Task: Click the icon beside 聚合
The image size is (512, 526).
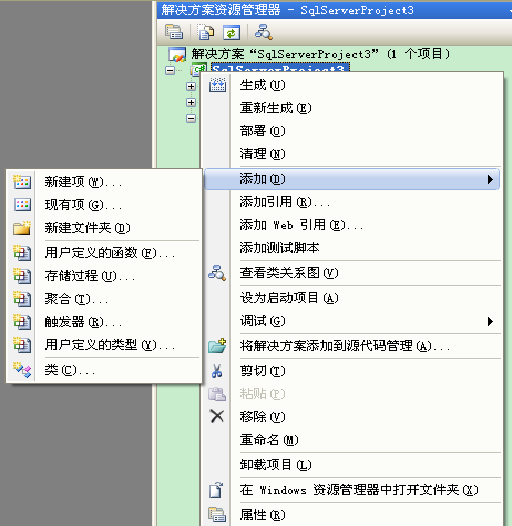Action: [x=22, y=299]
